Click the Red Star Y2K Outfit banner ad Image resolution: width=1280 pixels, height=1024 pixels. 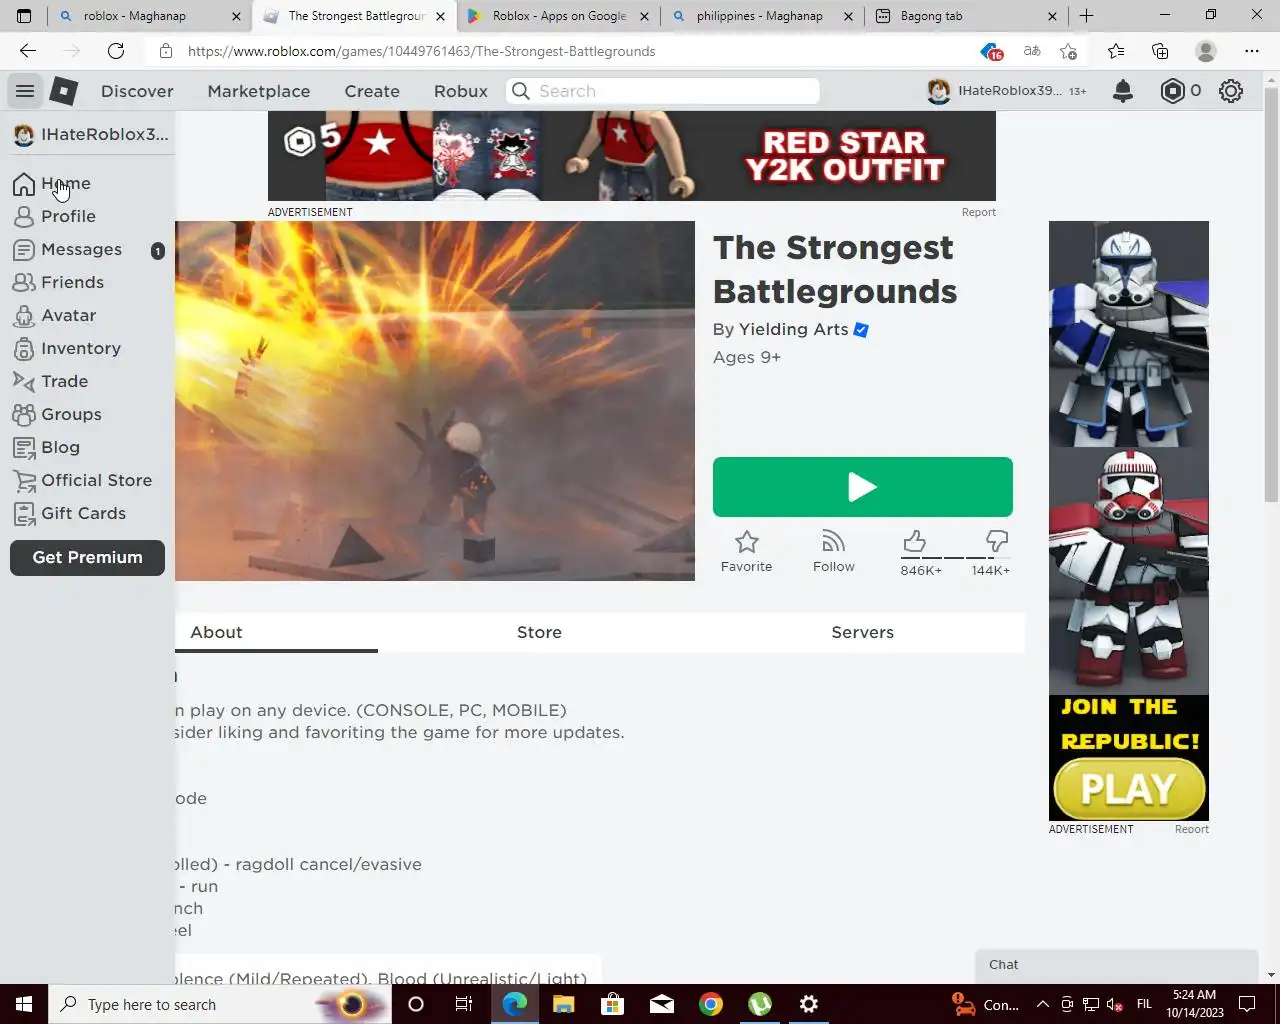pyautogui.click(x=632, y=156)
